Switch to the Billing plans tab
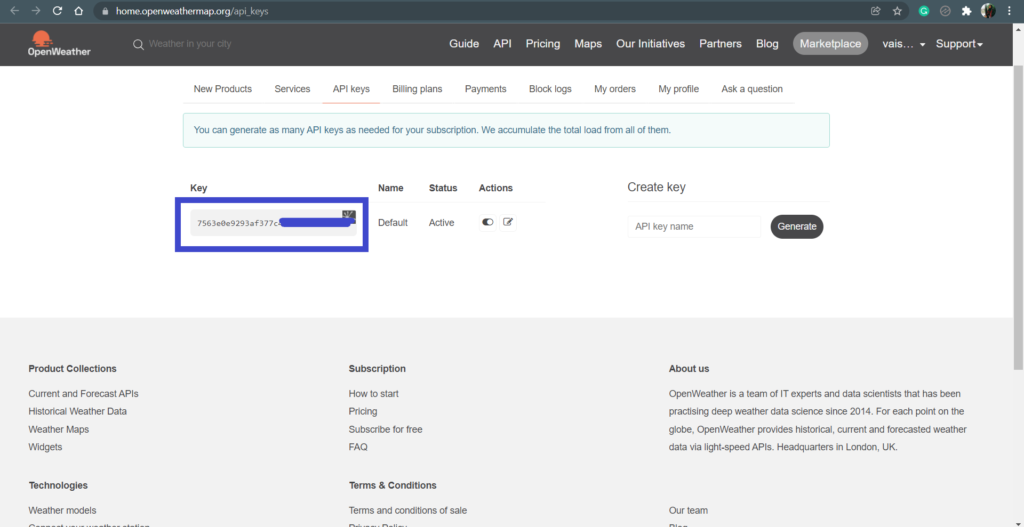 tap(417, 89)
